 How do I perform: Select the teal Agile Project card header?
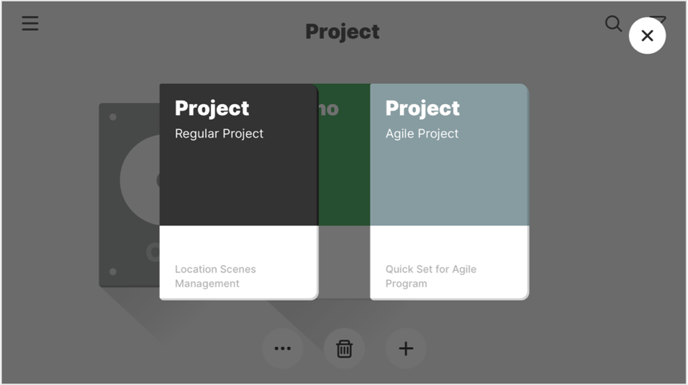tap(449, 155)
